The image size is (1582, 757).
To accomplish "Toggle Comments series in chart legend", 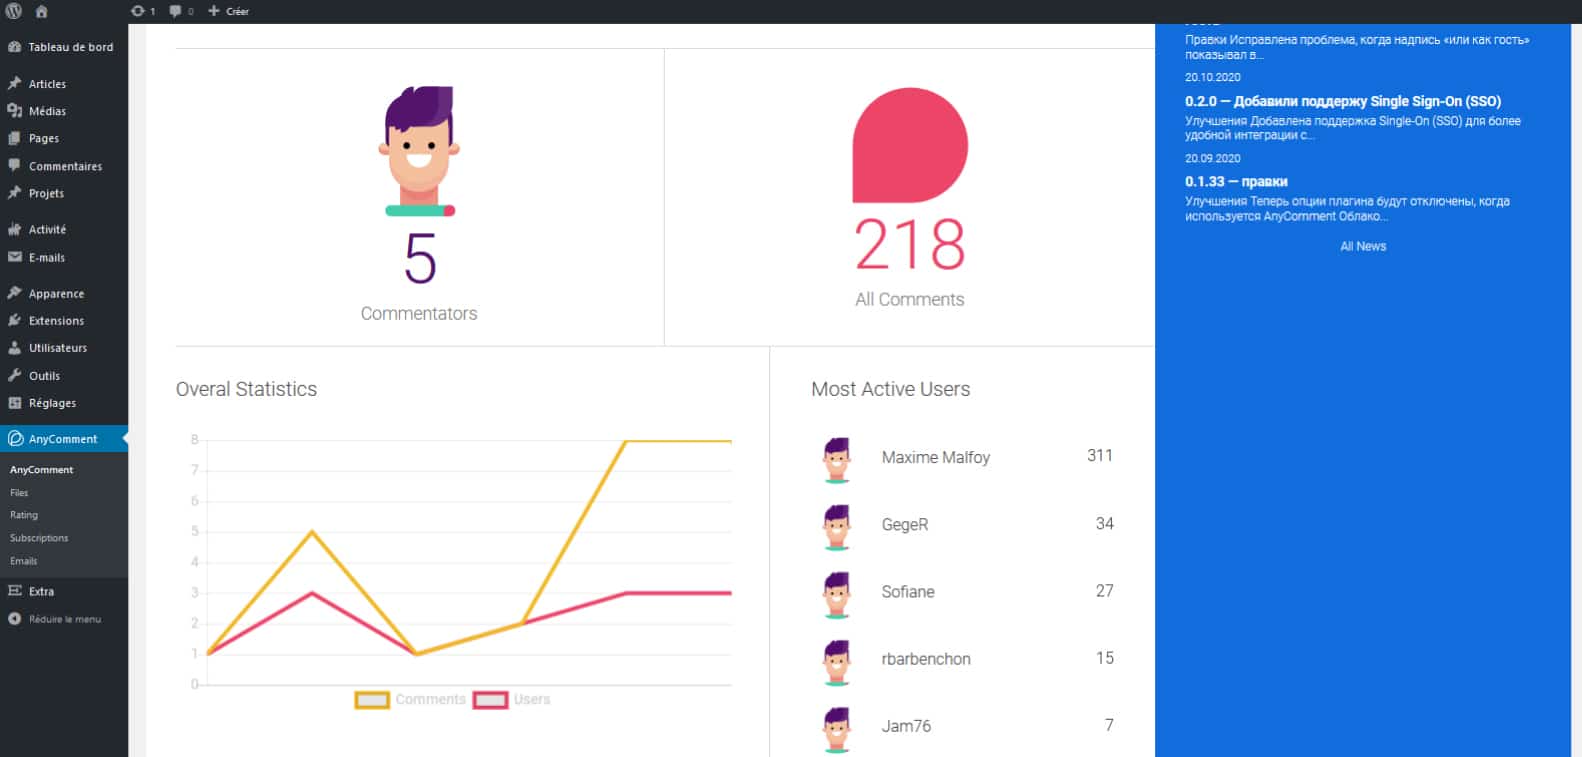I will tap(410, 700).
